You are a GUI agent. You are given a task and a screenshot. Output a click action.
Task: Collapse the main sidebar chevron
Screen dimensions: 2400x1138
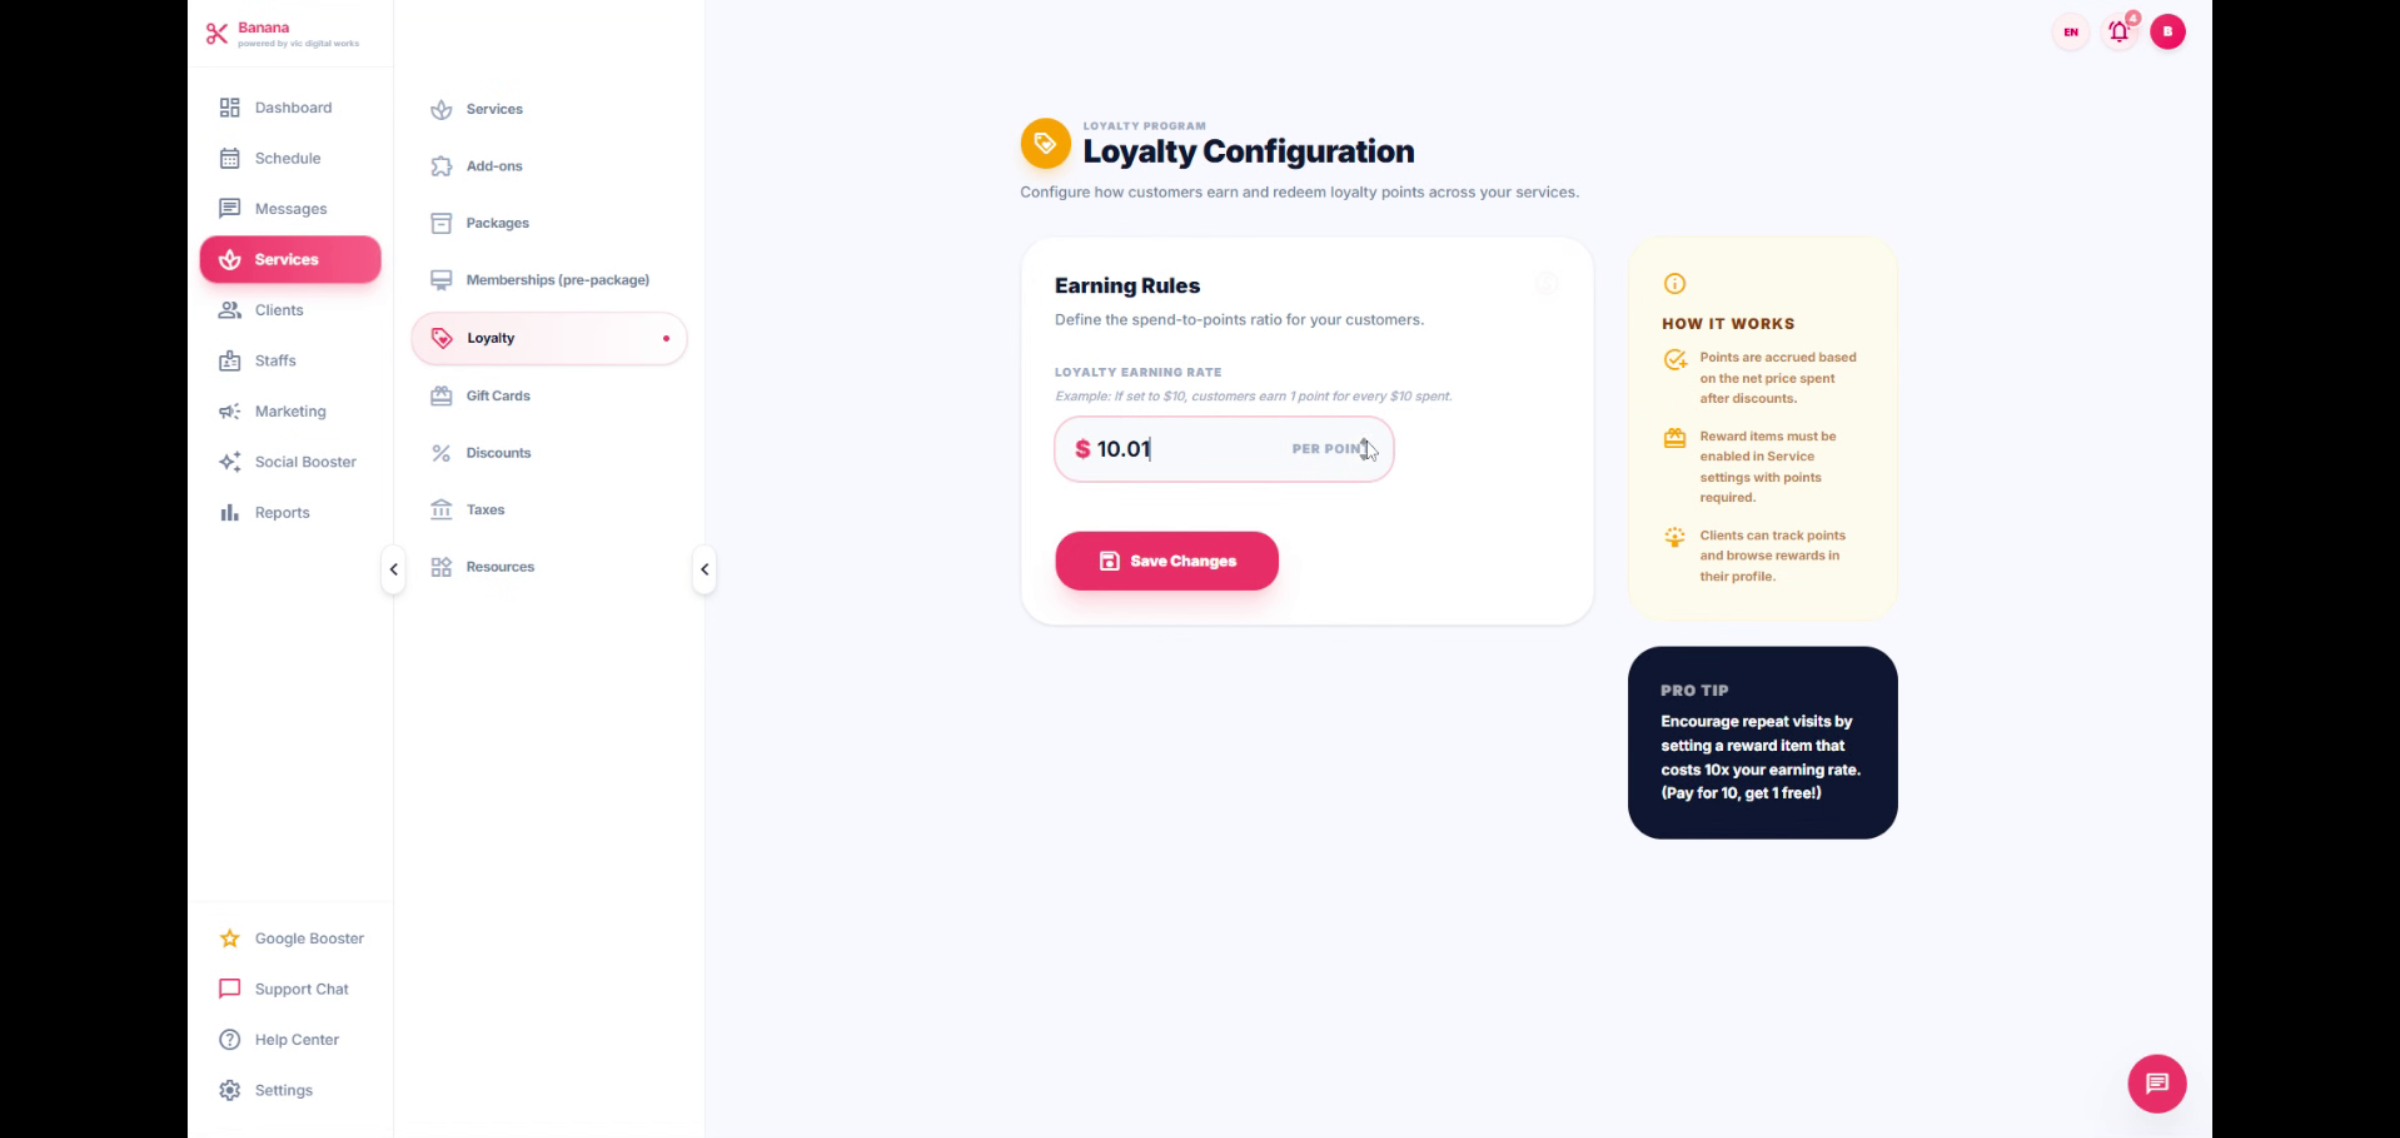tap(394, 570)
